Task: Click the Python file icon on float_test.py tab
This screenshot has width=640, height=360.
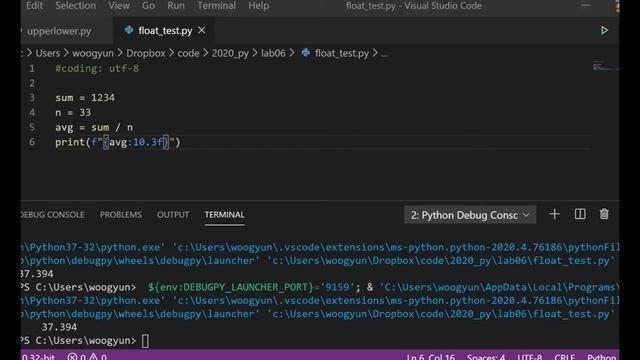Action: (x=129, y=31)
